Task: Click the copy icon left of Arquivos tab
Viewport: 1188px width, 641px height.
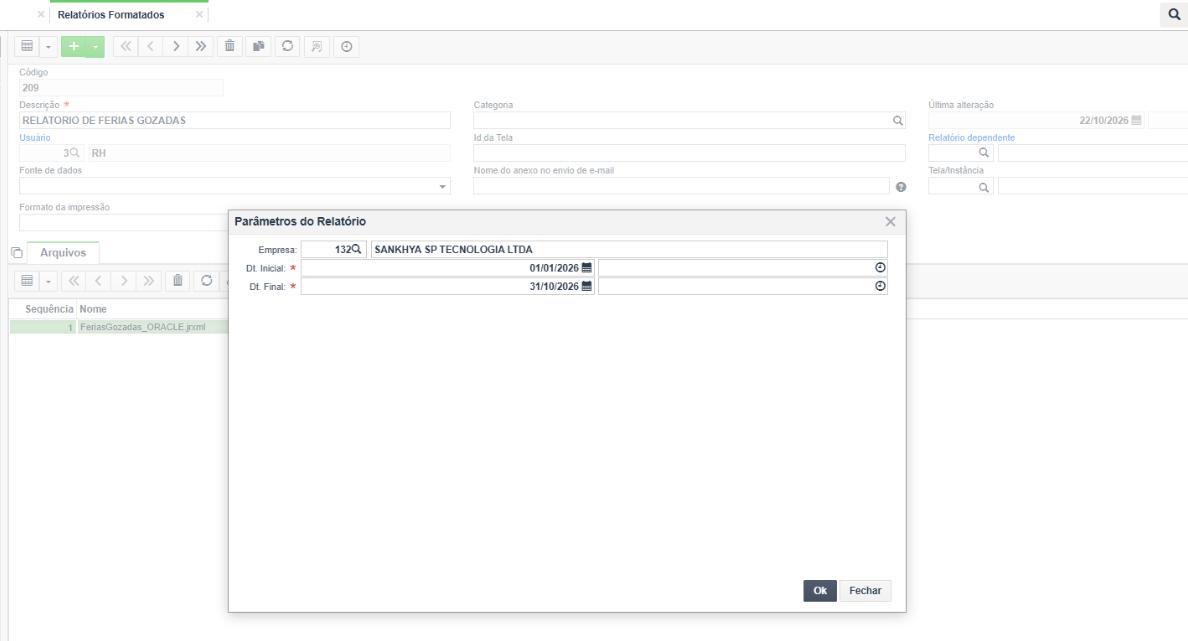Action: (17, 253)
